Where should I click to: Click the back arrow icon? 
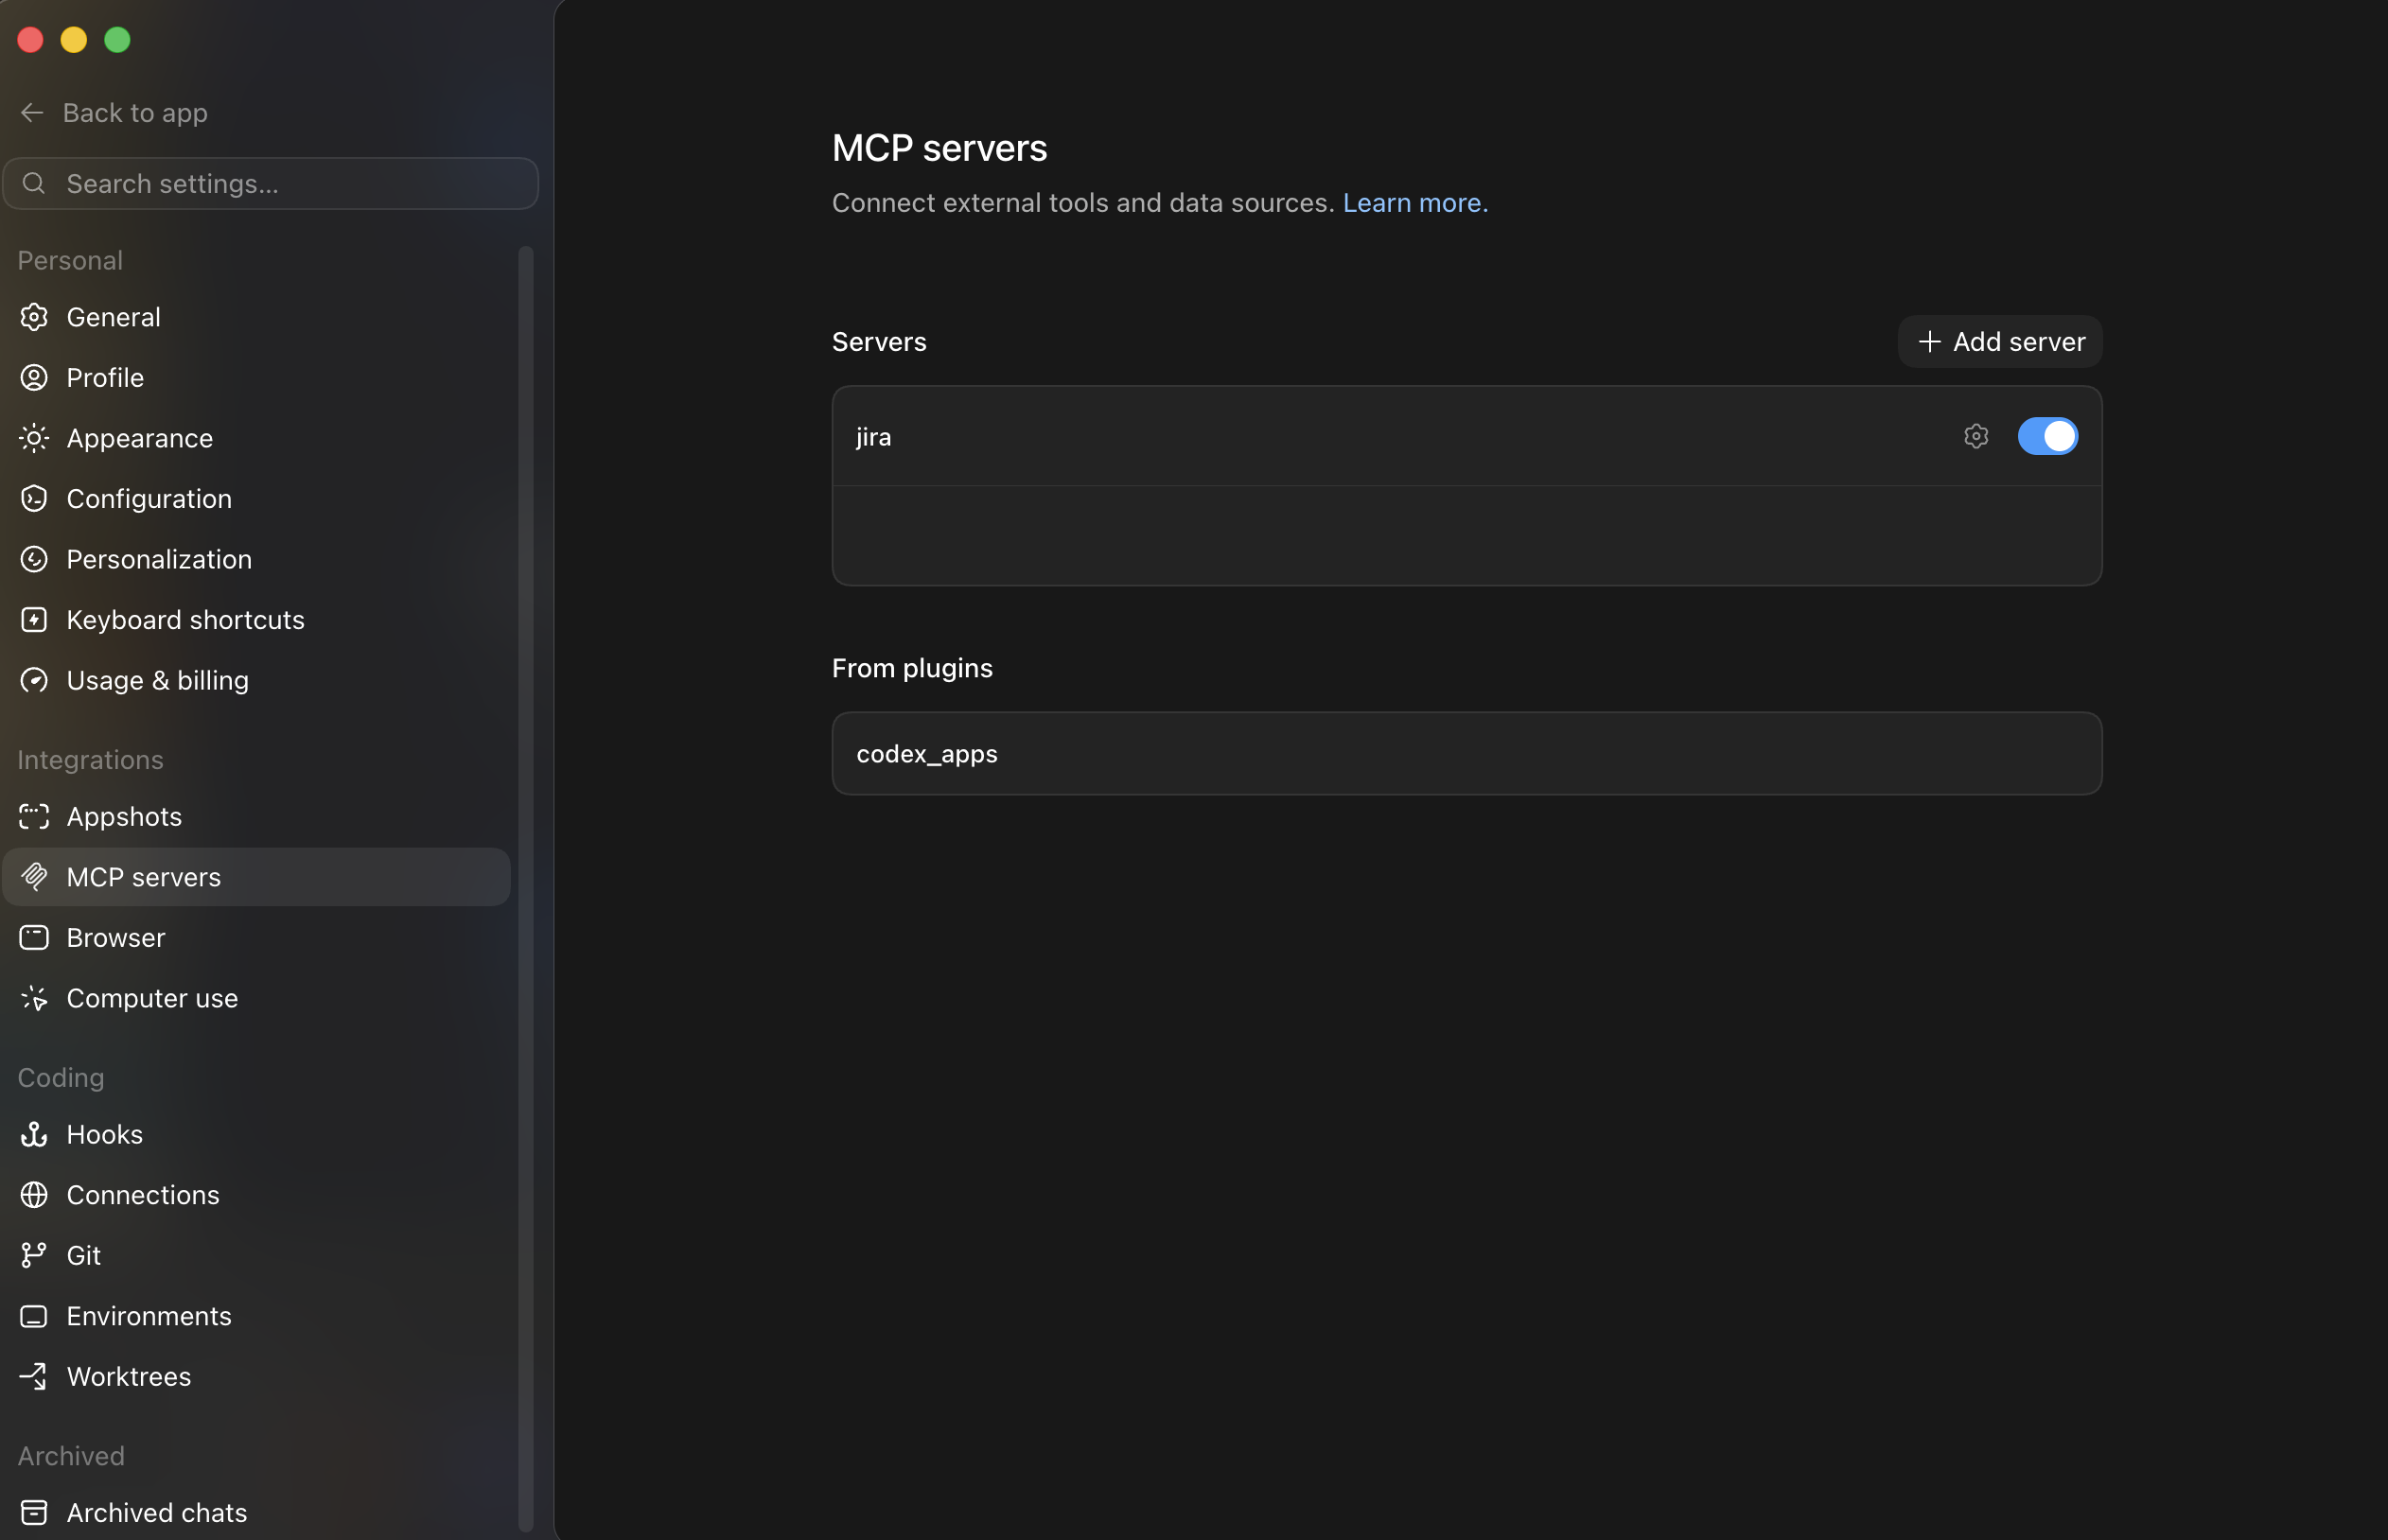32,113
